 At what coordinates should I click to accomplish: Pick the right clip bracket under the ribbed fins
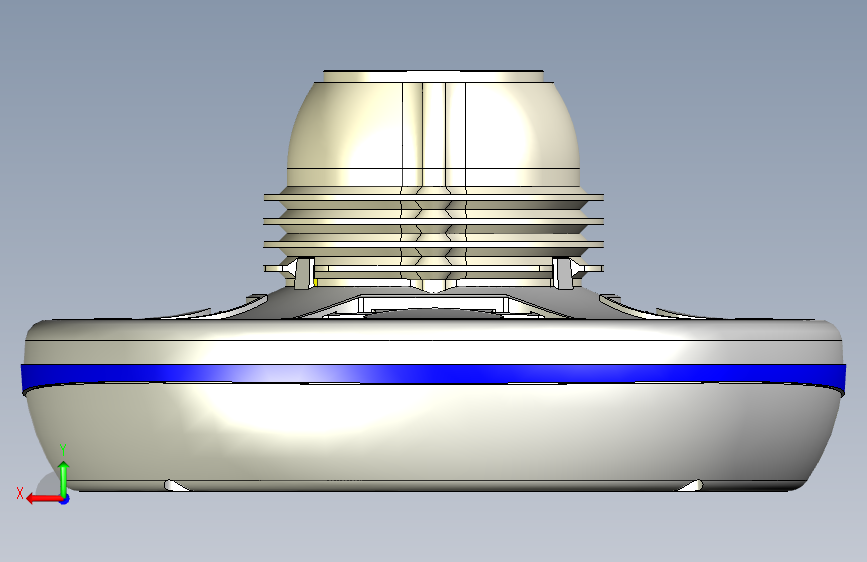point(562,273)
